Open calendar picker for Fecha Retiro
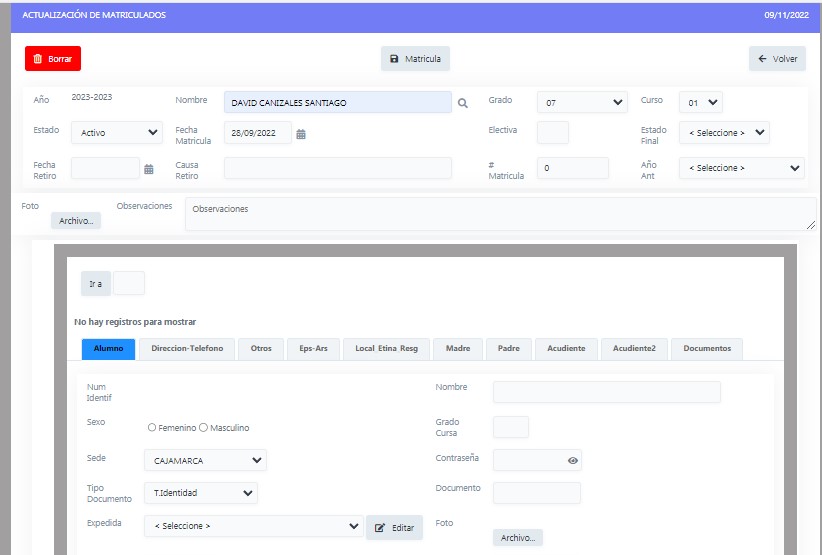 click(x=149, y=169)
